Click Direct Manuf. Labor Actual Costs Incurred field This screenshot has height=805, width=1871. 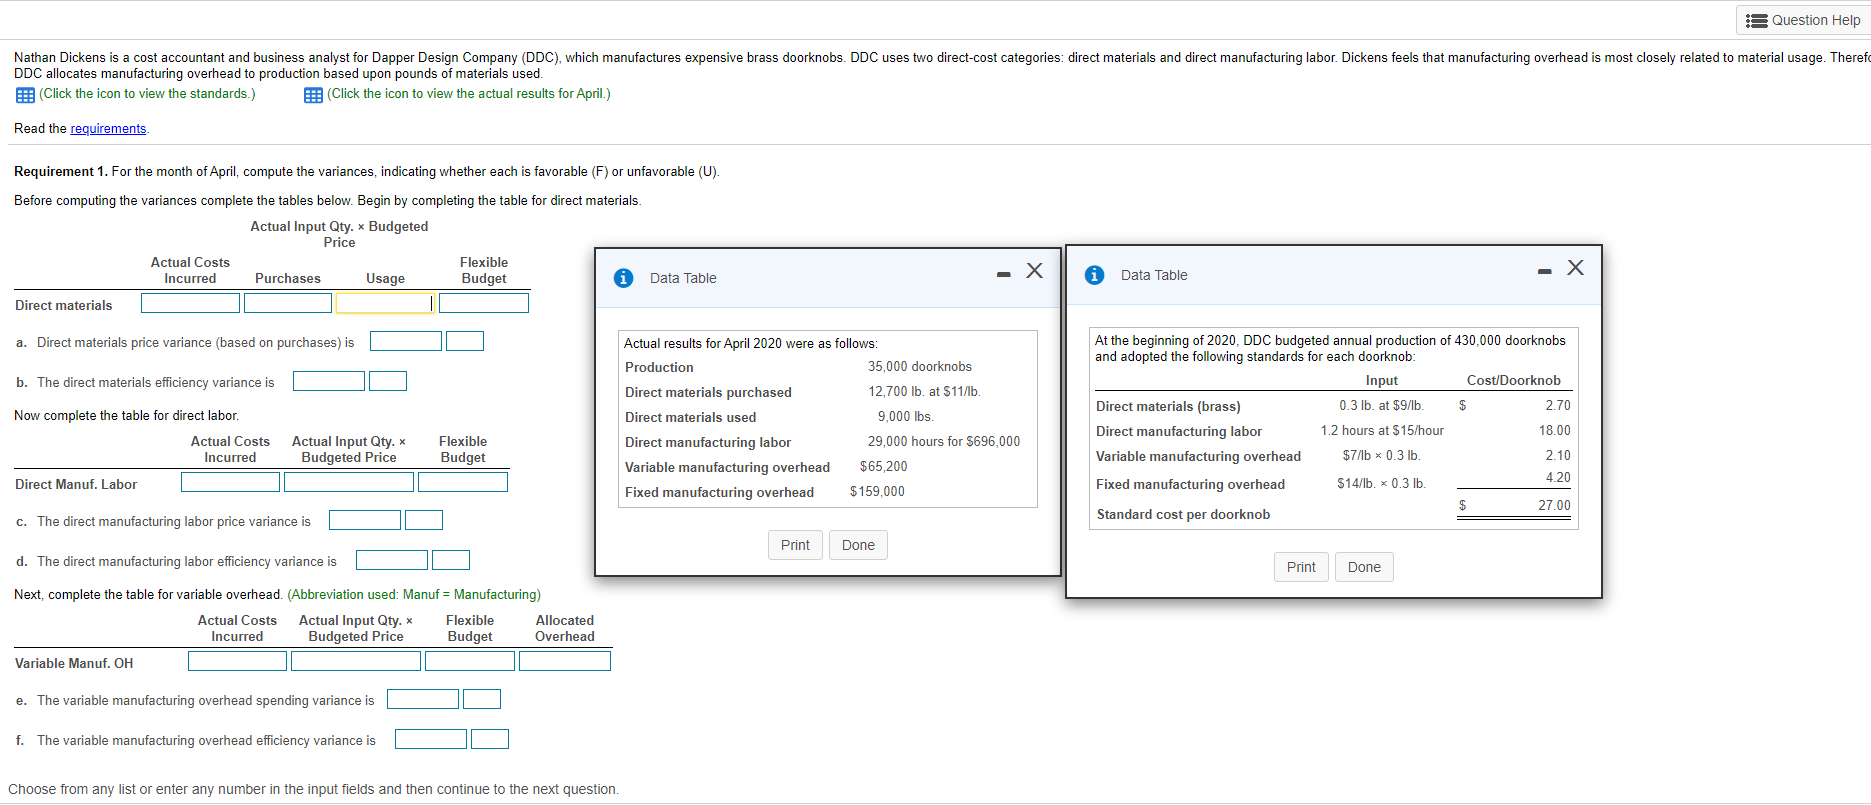pos(230,482)
